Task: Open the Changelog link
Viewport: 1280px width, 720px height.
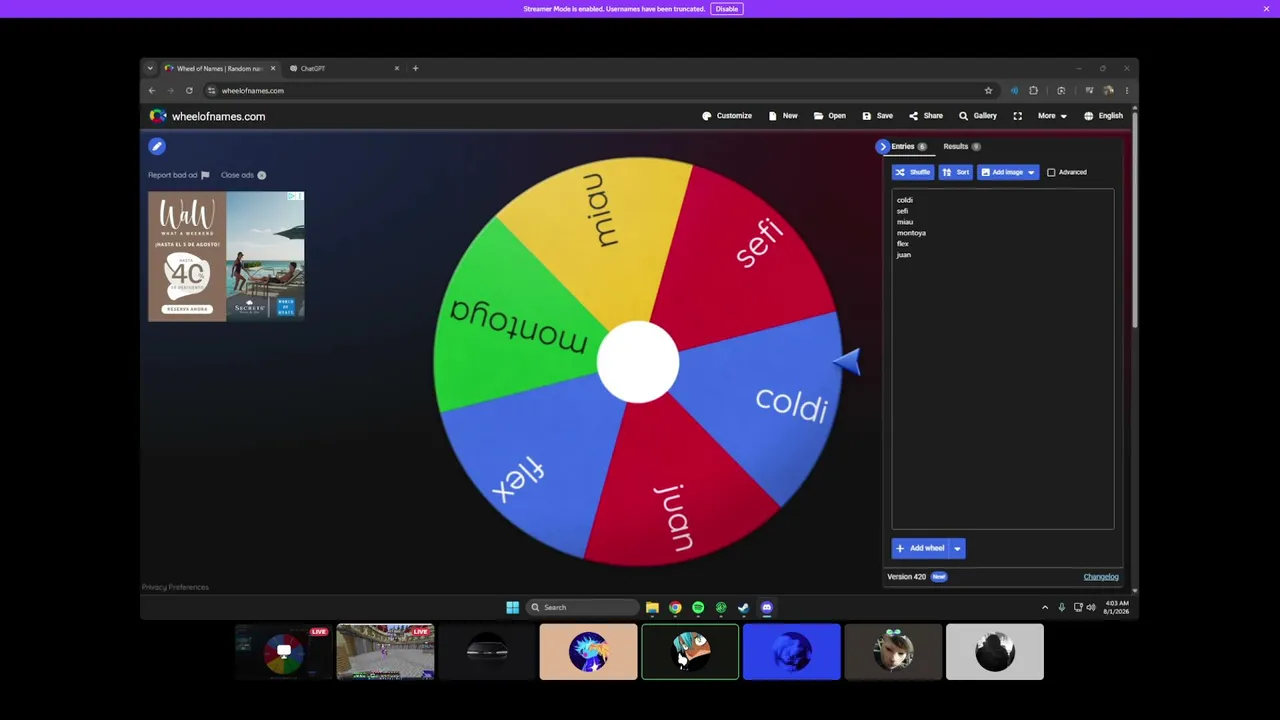Action: pos(1101,577)
